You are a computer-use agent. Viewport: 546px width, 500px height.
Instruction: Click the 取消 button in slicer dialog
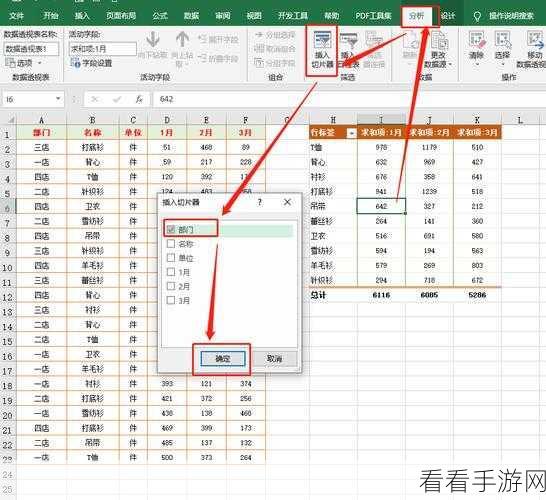274,359
